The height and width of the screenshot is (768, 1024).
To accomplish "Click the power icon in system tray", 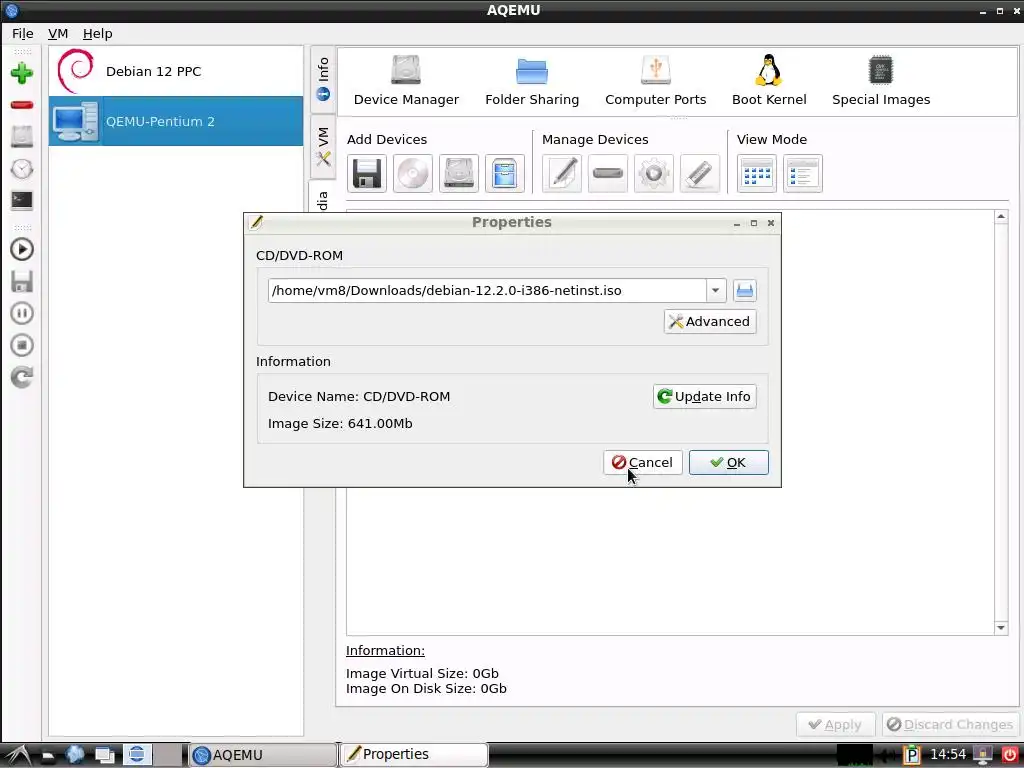I will (1010, 755).
